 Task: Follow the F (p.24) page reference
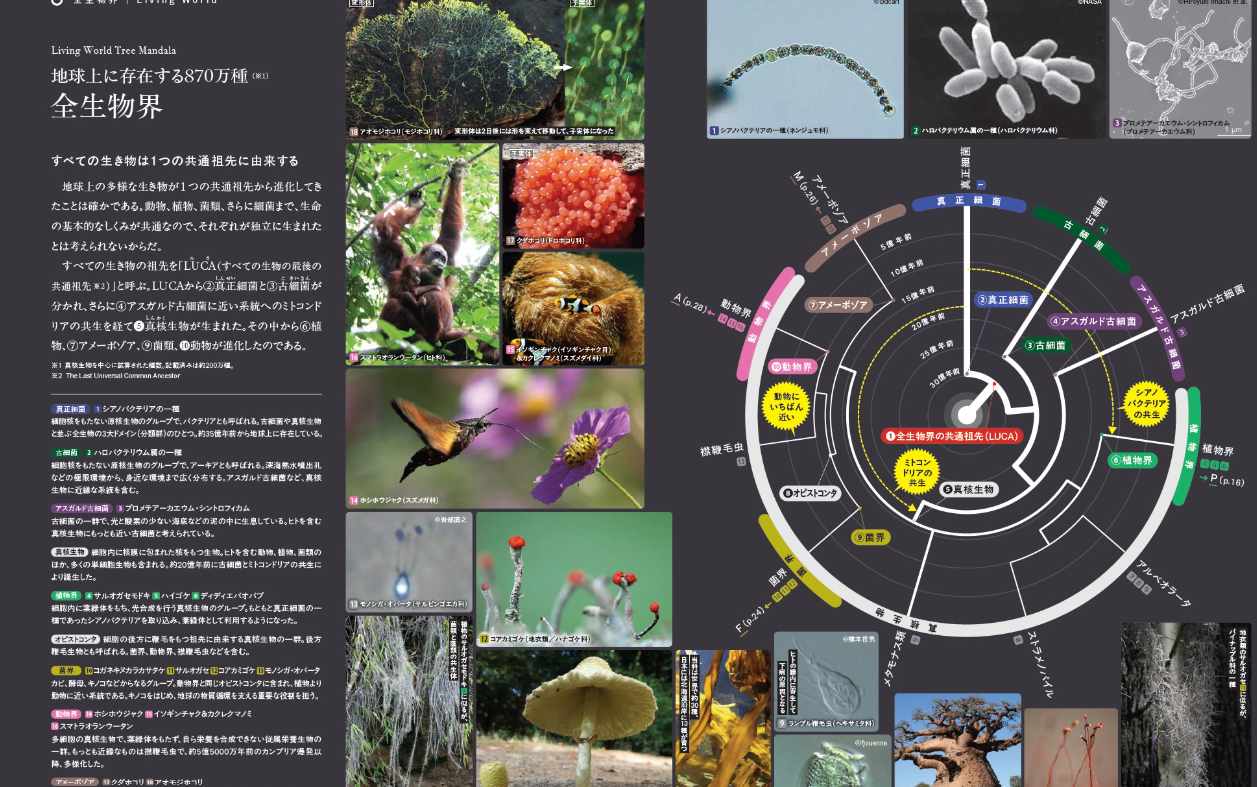point(750,620)
